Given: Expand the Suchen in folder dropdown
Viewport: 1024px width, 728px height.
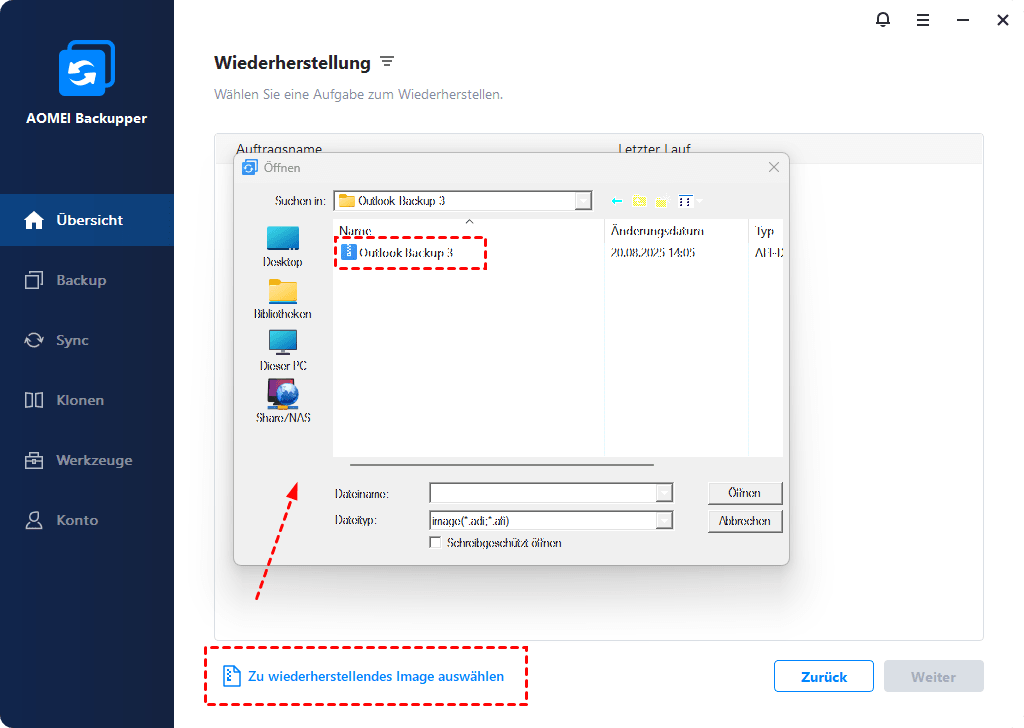Looking at the screenshot, I should pos(583,201).
